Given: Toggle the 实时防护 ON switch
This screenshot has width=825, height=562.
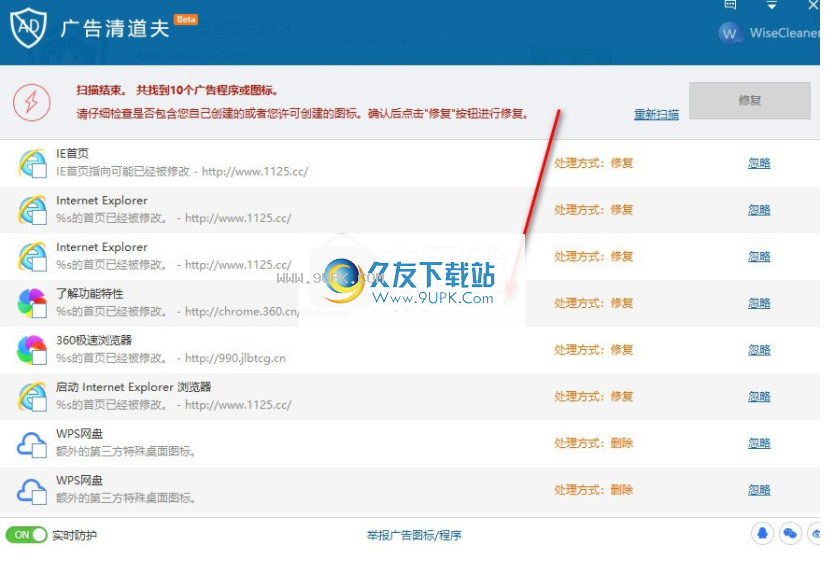Looking at the screenshot, I should 26,535.
